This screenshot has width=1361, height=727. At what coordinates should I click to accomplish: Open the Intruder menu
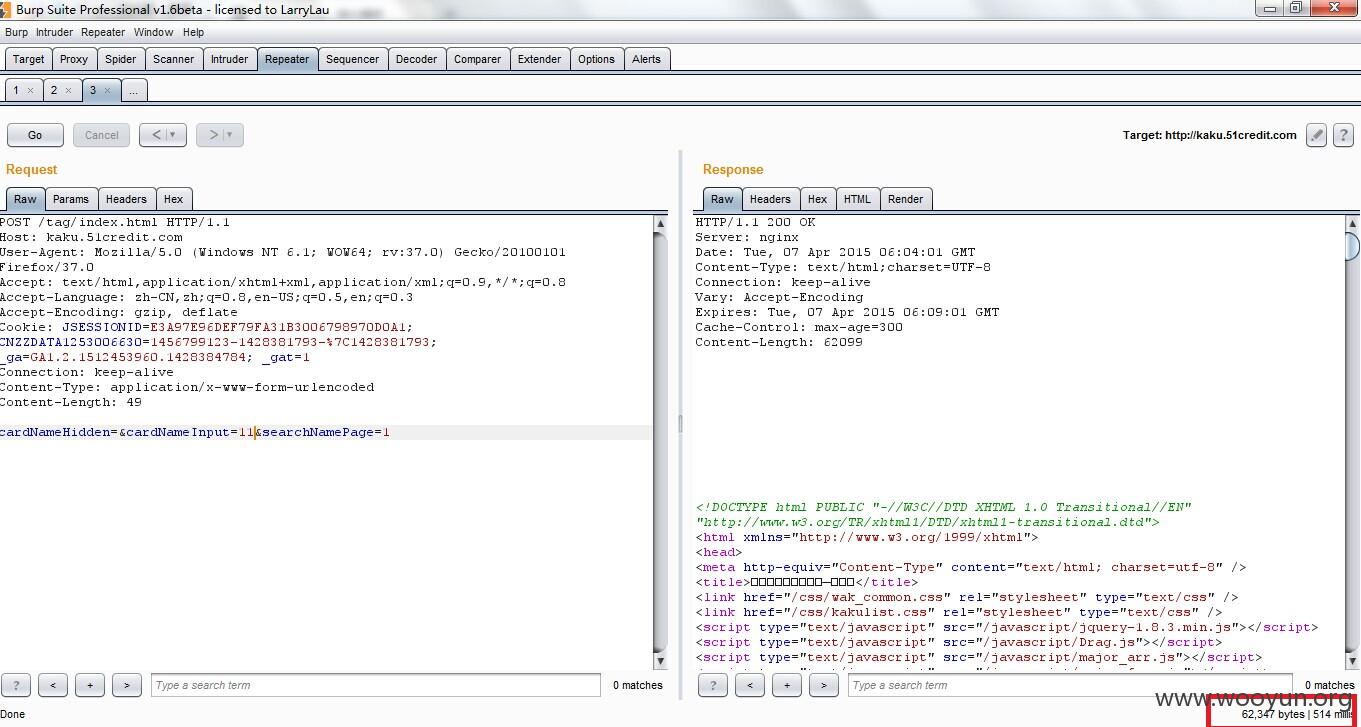55,32
